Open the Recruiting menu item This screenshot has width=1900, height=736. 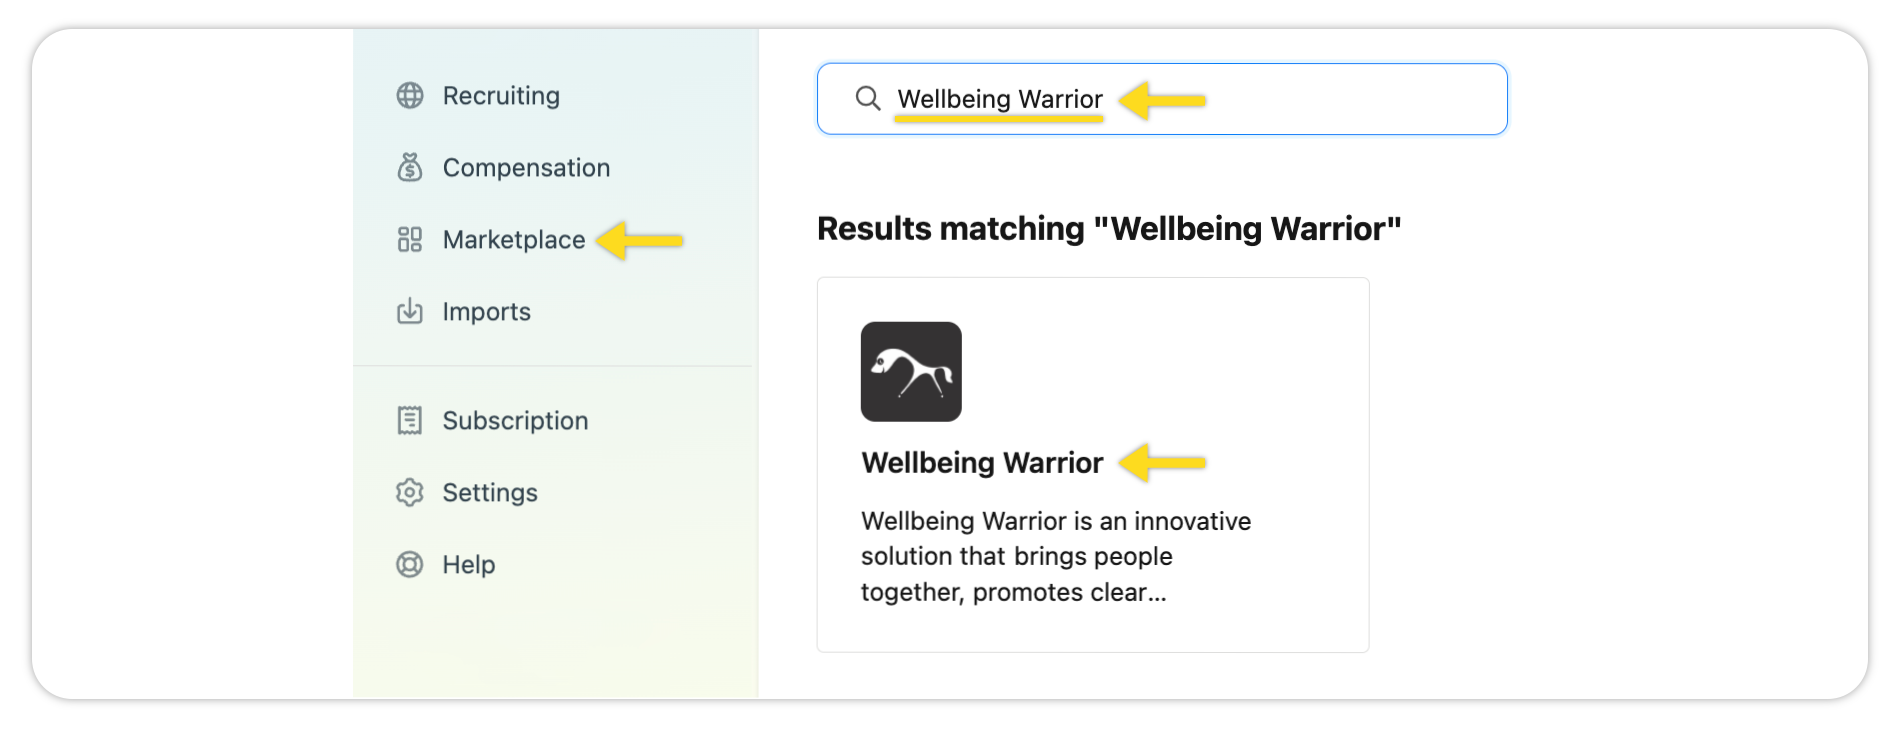[501, 96]
